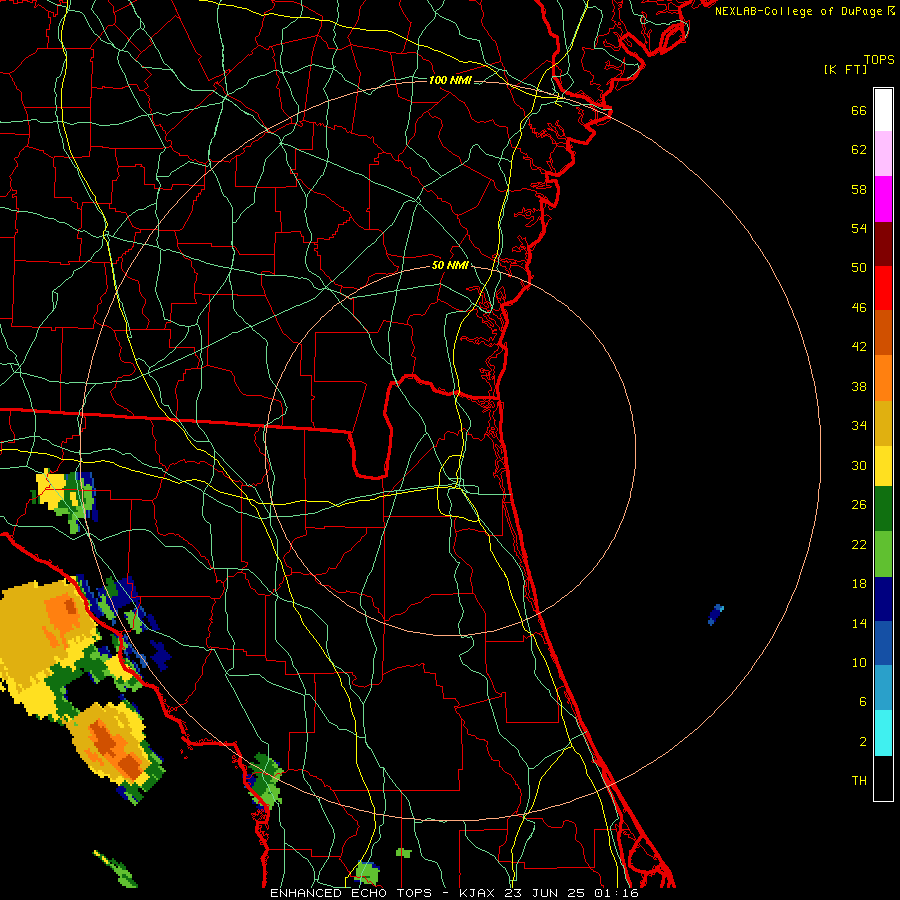
Task: Click the "18" legend value
Action: click(859, 584)
